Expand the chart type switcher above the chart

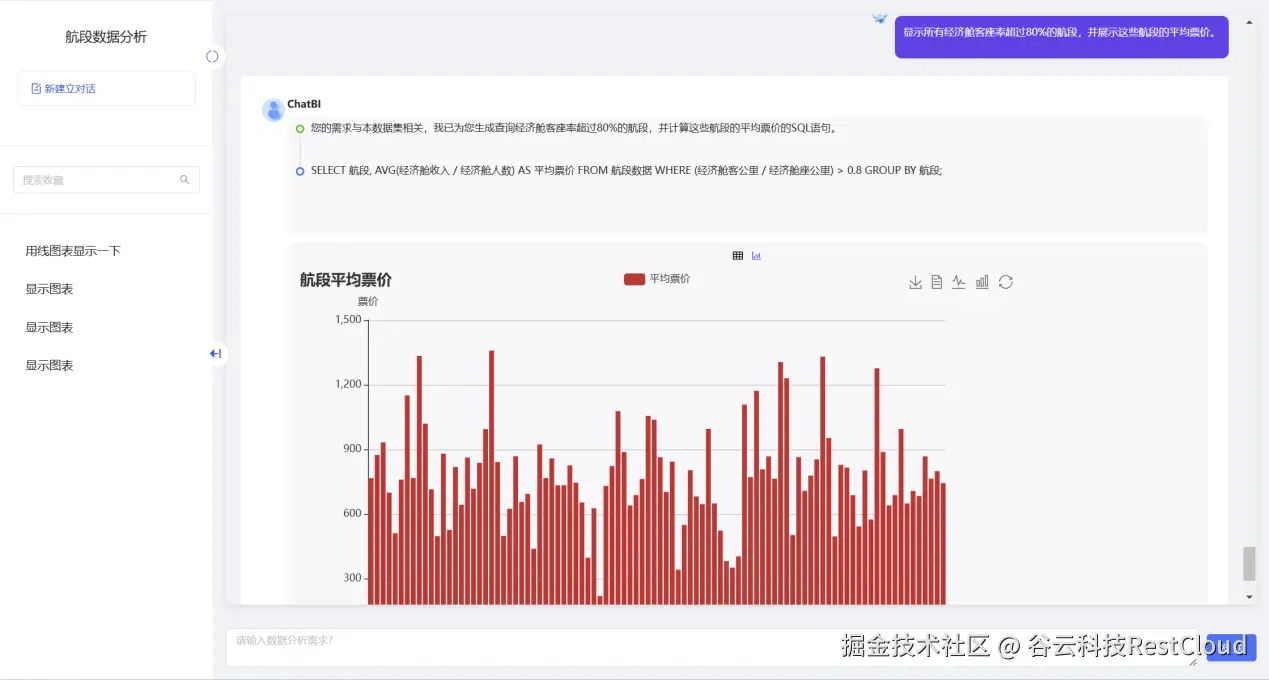coord(747,255)
